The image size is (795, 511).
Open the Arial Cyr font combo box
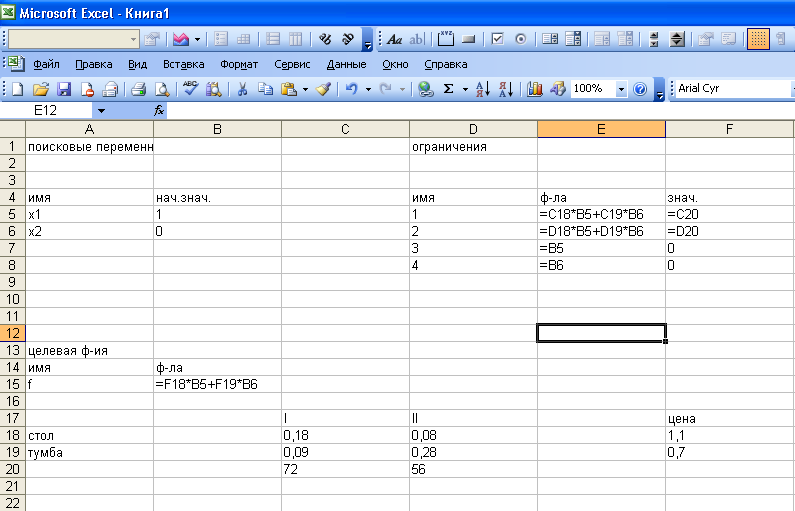pyautogui.click(x=734, y=89)
